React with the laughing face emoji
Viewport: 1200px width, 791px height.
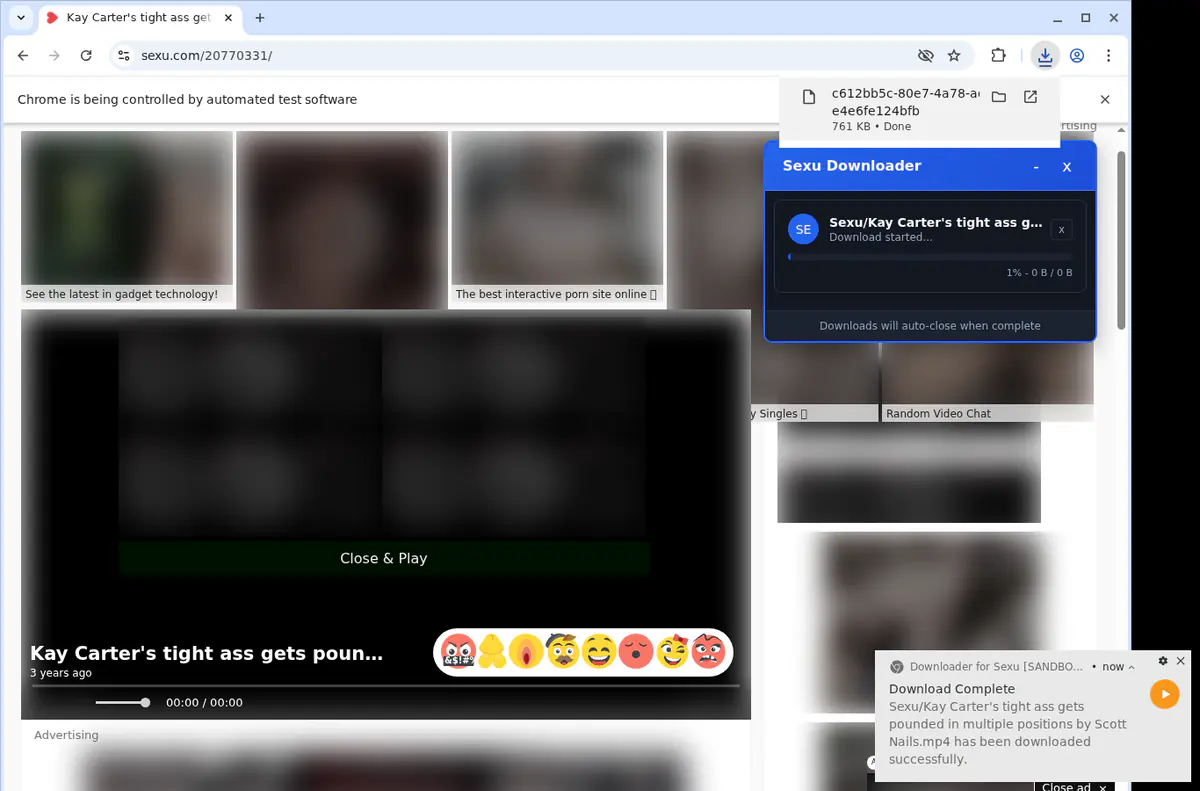pos(599,652)
